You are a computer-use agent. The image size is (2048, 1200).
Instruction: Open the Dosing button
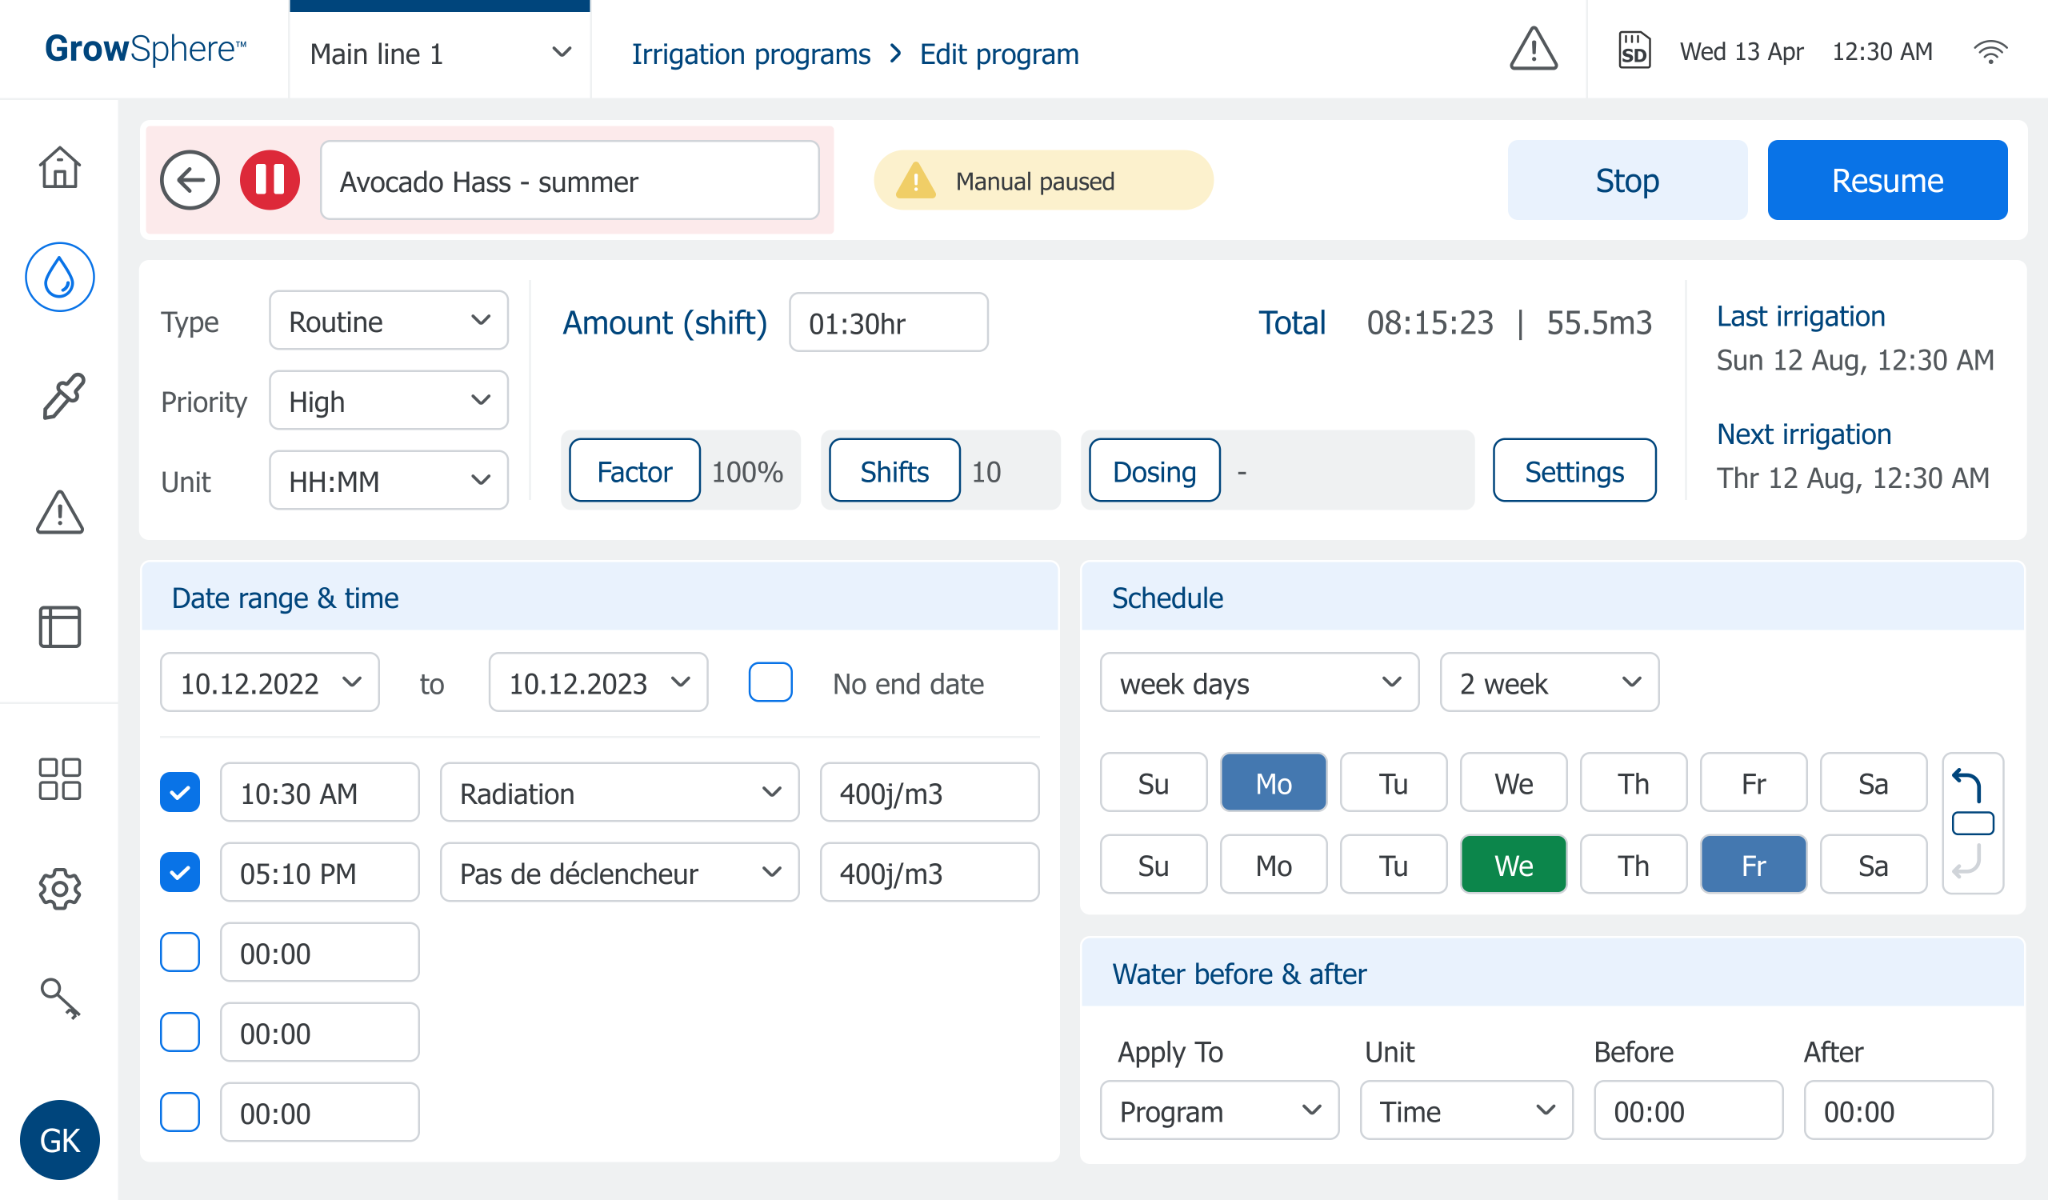1155,470
